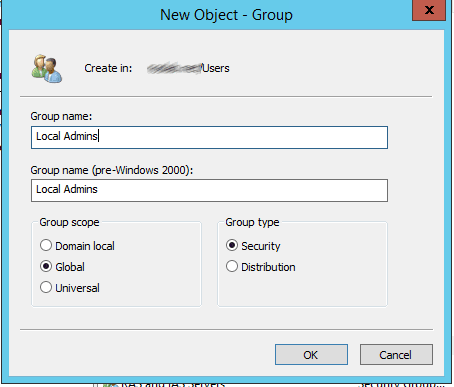Click the 'Group scope' box heading
The width and height of the screenshot is (454, 387).
(69, 222)
